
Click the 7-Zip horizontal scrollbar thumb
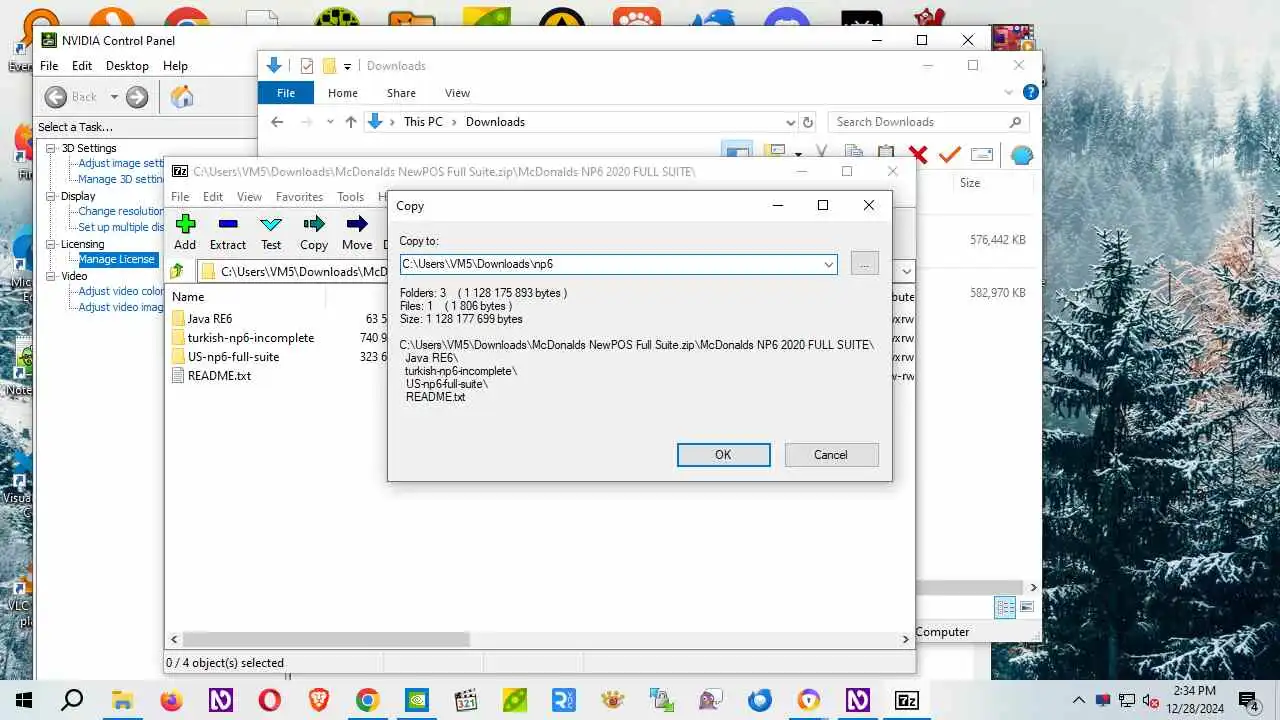pyautogui.click(x=325, y=639)
